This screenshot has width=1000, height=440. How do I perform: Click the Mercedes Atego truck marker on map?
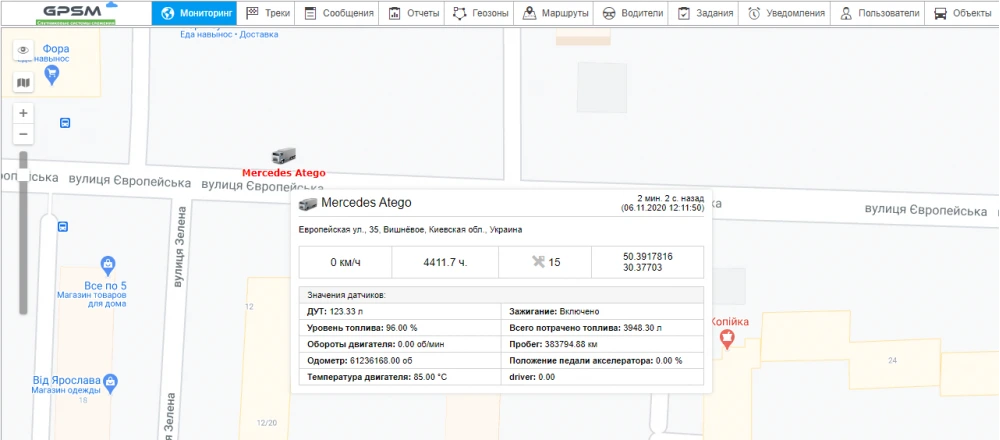pos(284,155)
